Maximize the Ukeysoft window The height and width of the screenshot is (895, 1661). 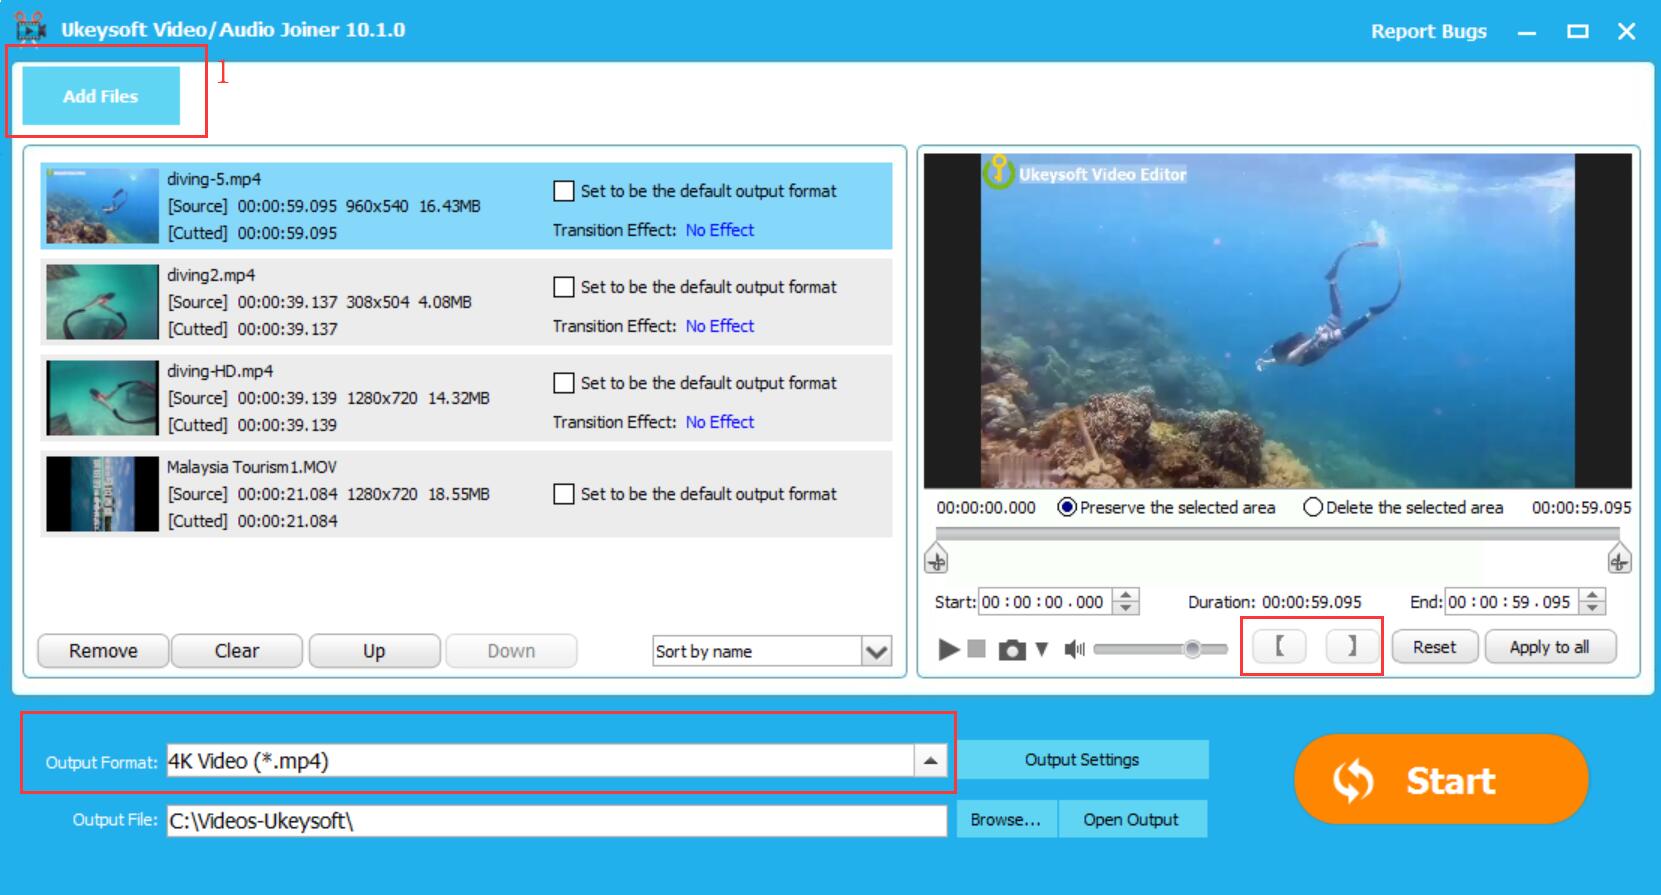point(1578,32)
